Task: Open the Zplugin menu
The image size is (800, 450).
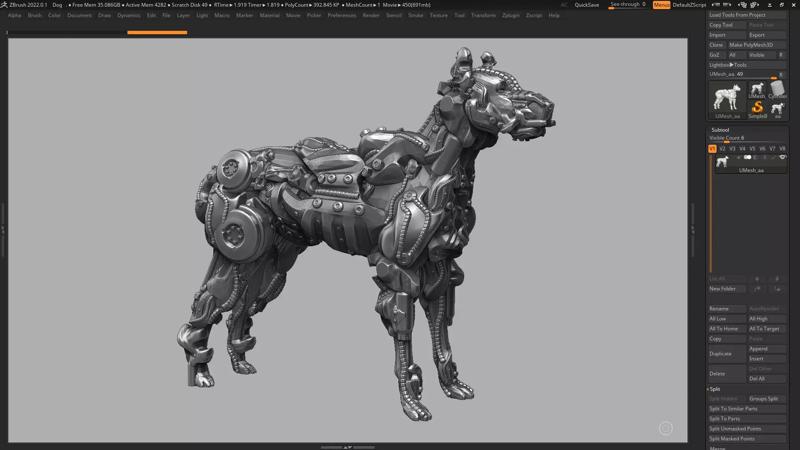Action: [510, 16]
